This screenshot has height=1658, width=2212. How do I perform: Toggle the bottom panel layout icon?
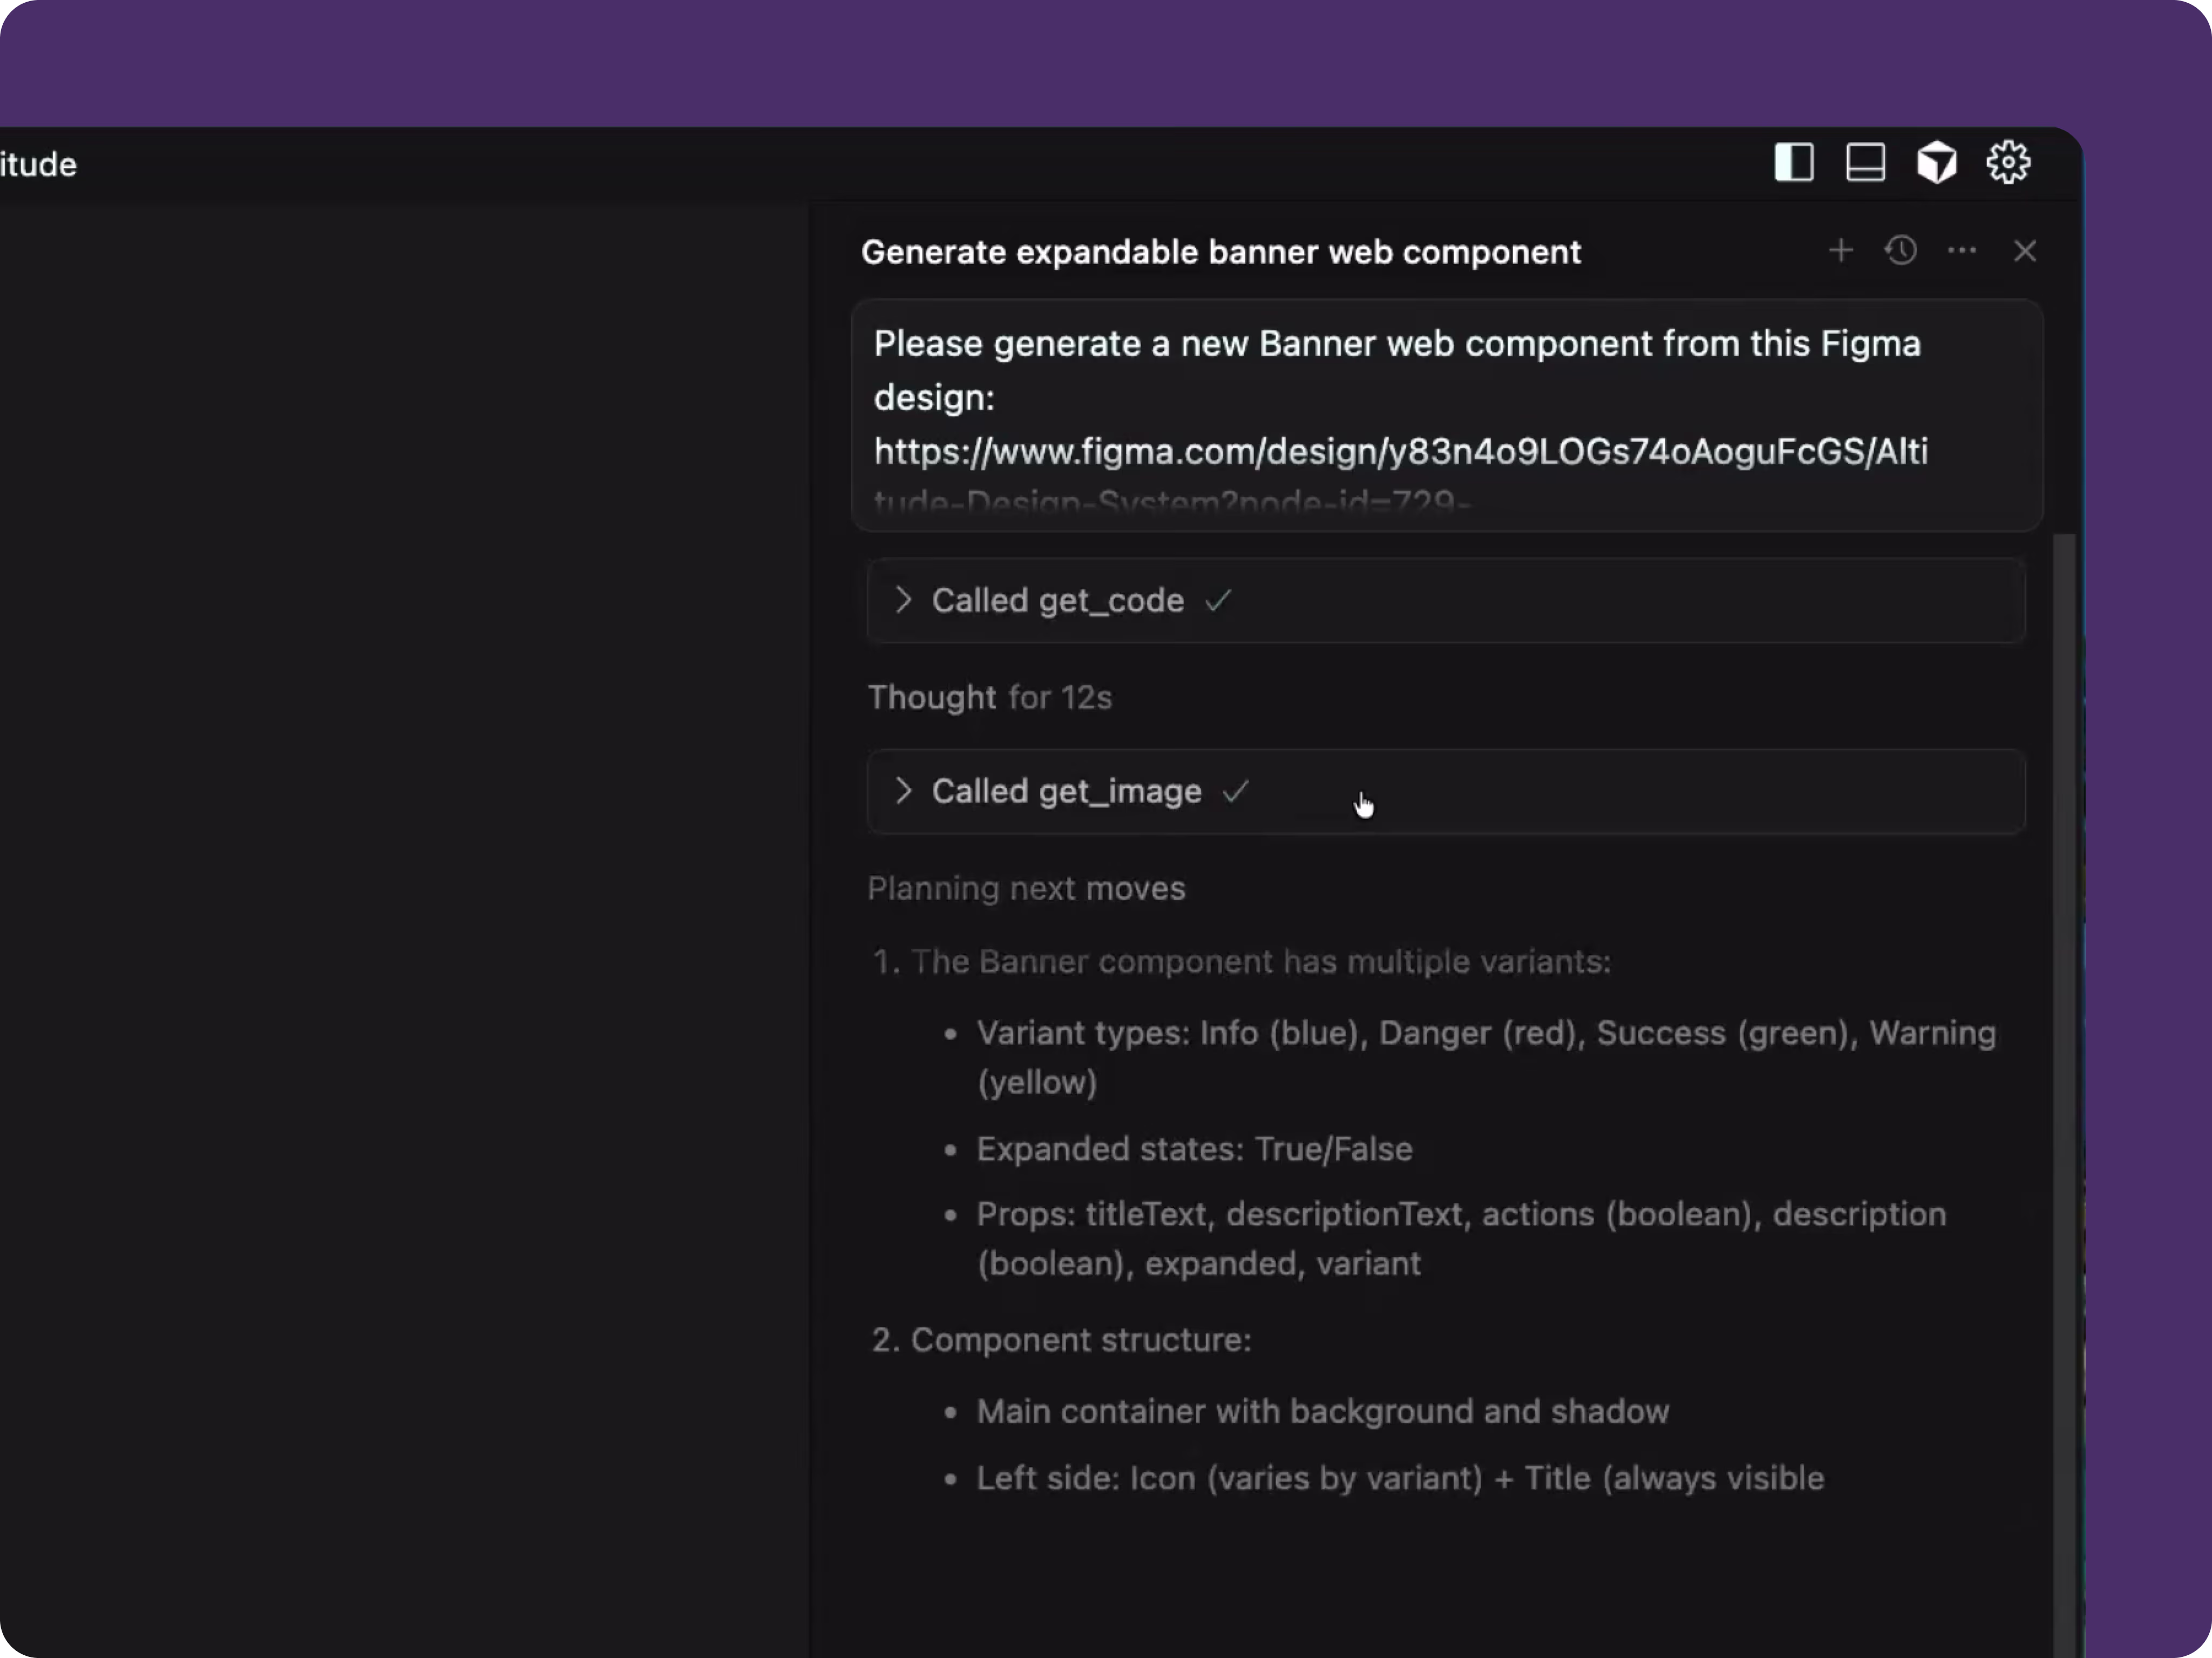pyautogui.click(x=1865, y=162)
